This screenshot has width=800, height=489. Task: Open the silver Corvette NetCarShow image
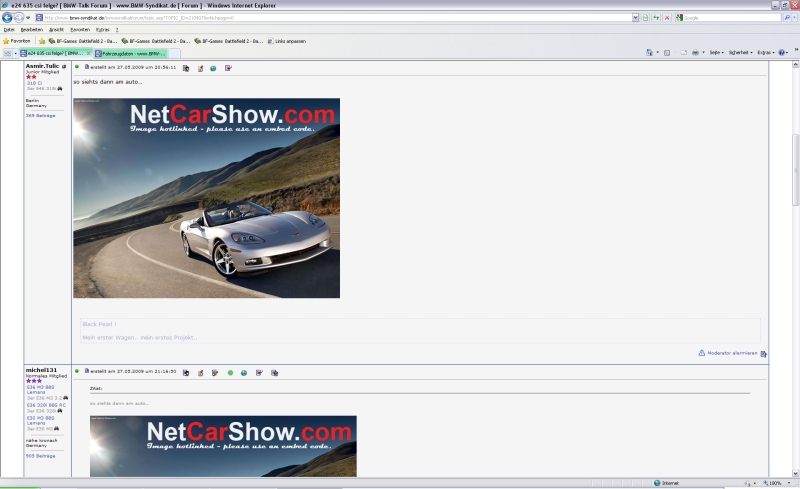[207, 198]
